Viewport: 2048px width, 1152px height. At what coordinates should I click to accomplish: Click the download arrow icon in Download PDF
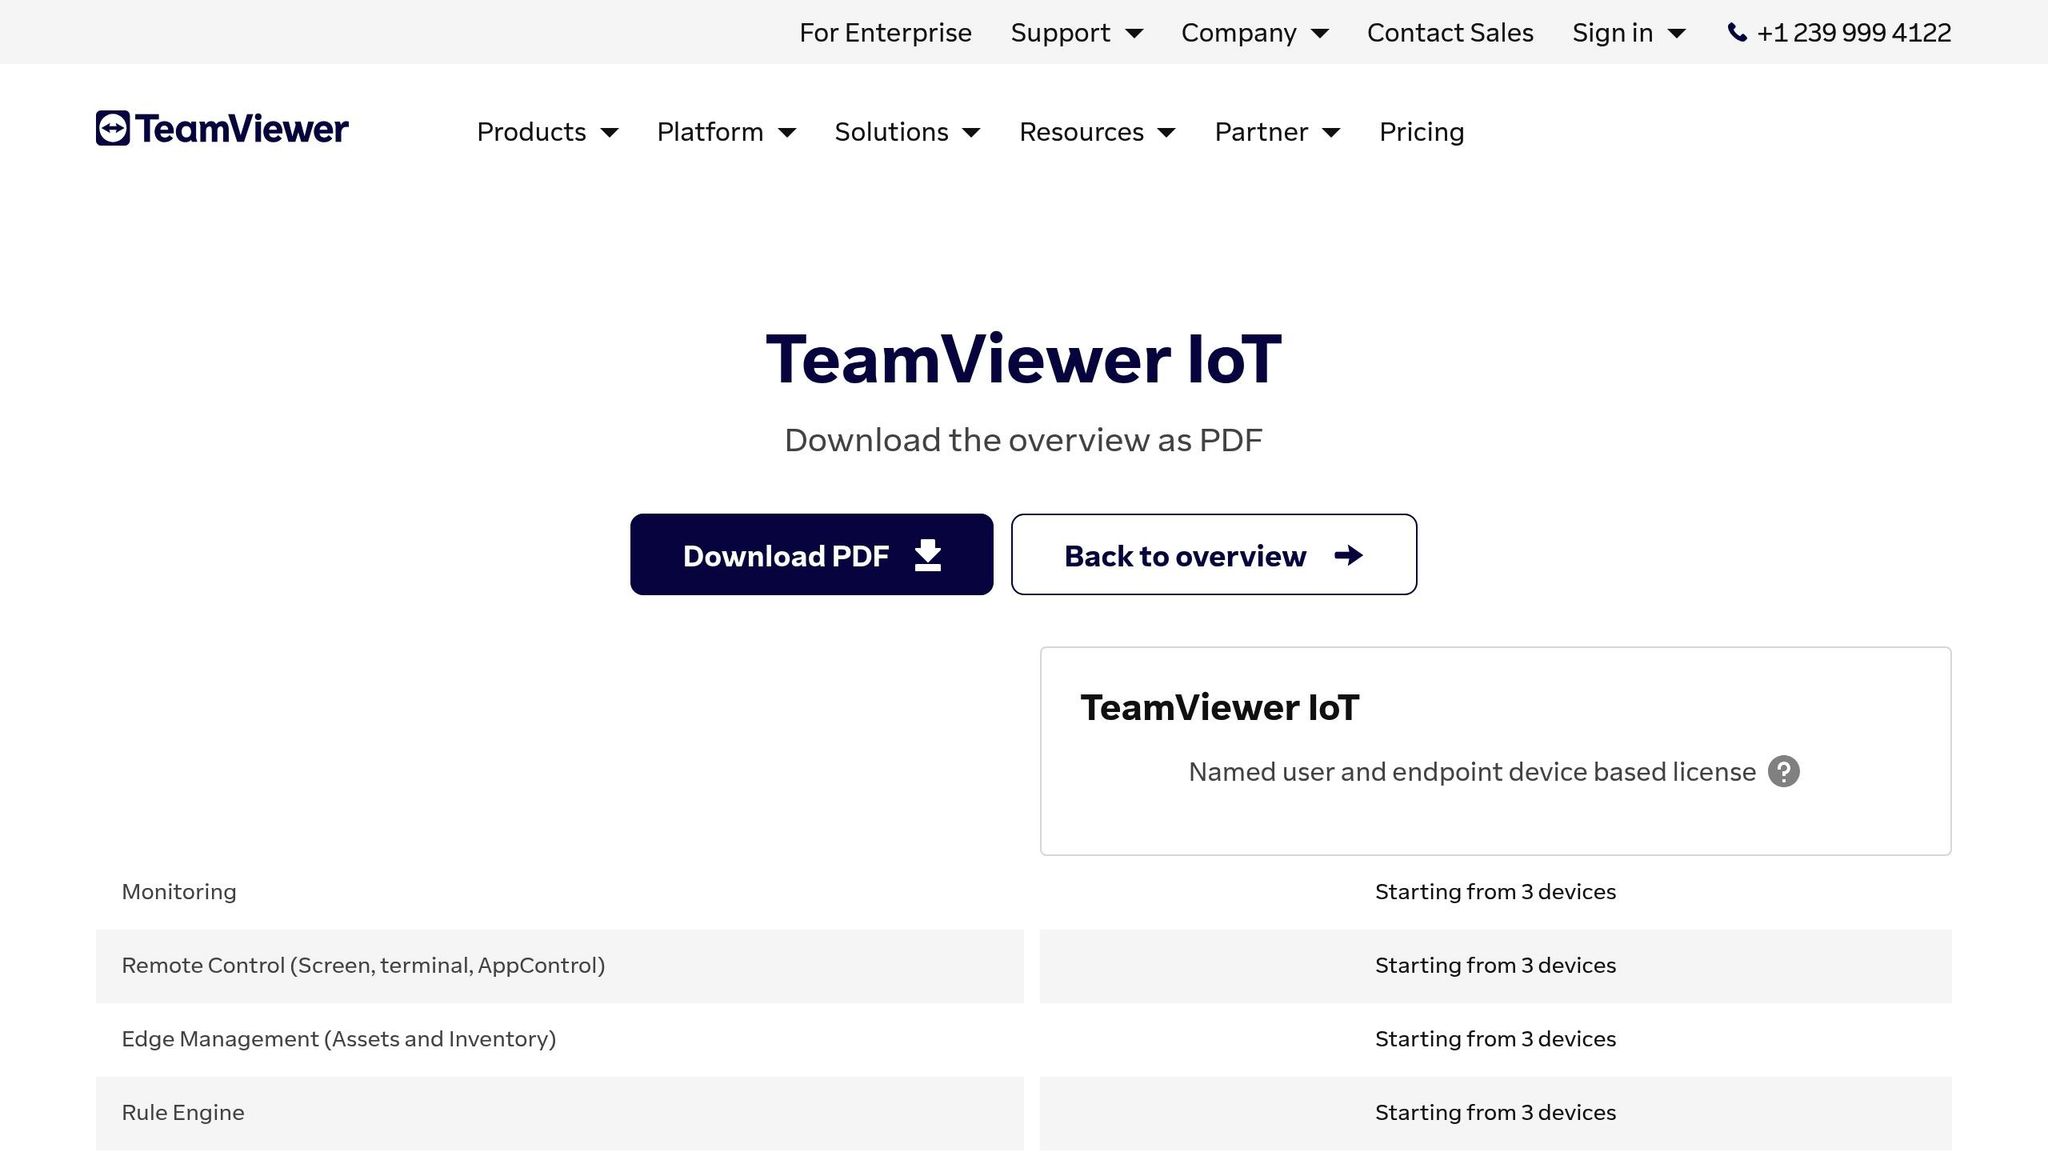[928, 555]
